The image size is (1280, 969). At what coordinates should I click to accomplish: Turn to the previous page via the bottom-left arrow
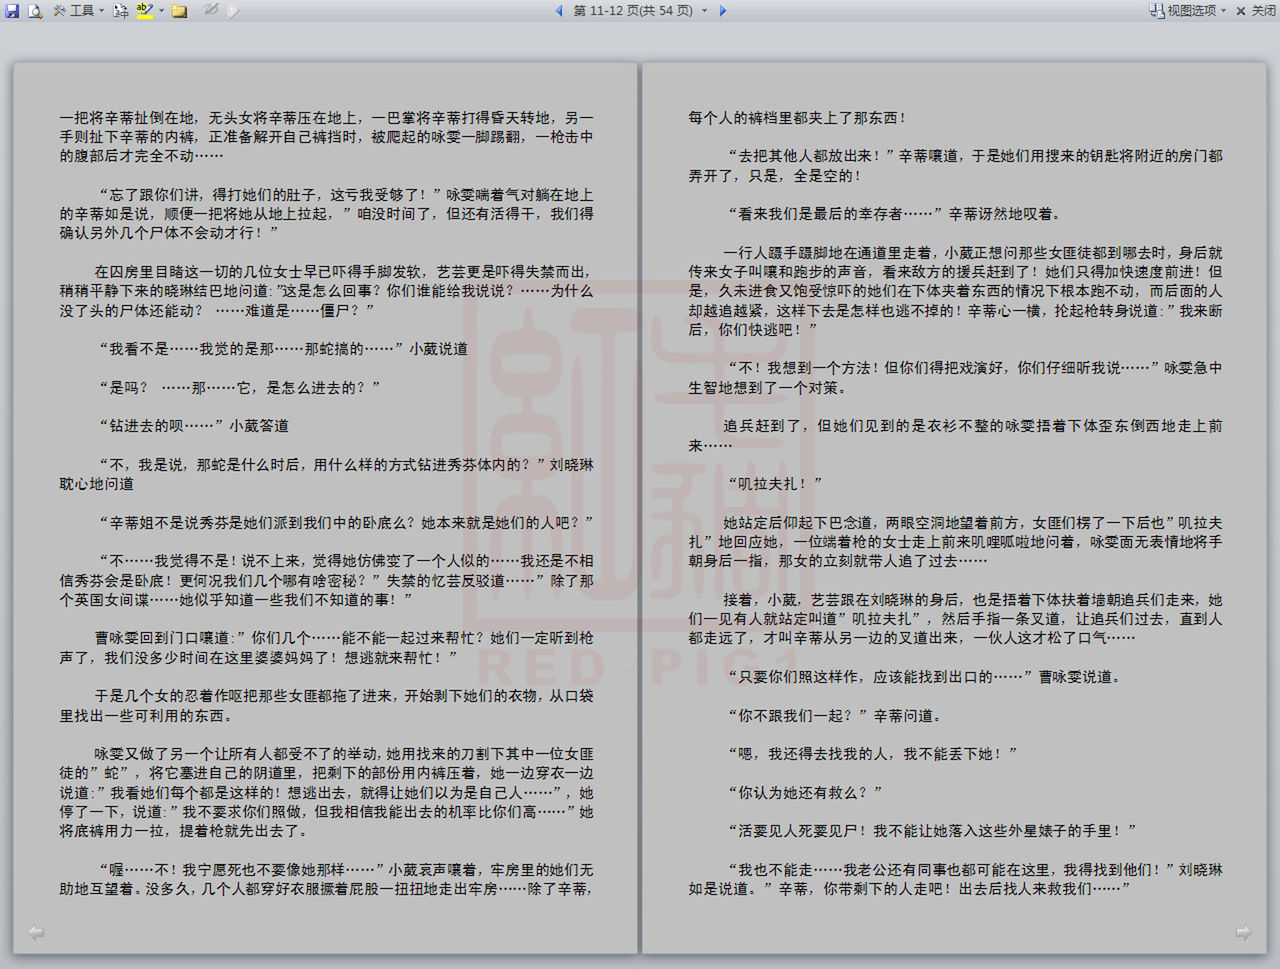point(36,932)
